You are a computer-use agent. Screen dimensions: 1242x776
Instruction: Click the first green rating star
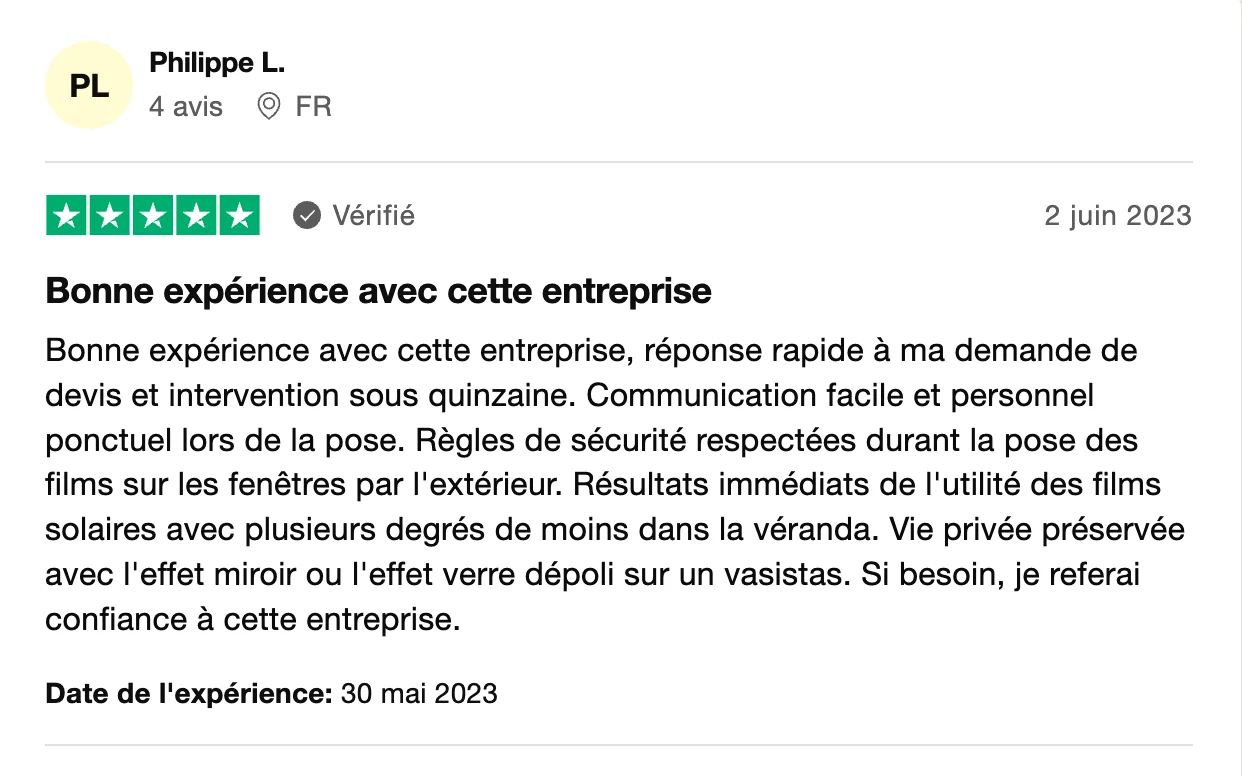click(x=67, y=216)
